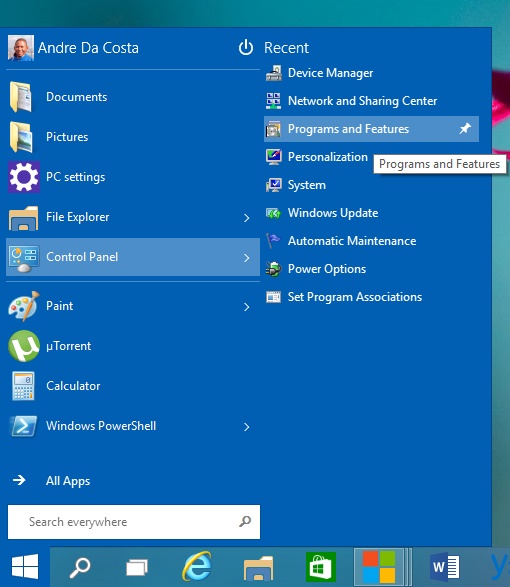Select the Calculator menu entry text
Viewport: 510px width, 587px height.
tap(73, 386)
